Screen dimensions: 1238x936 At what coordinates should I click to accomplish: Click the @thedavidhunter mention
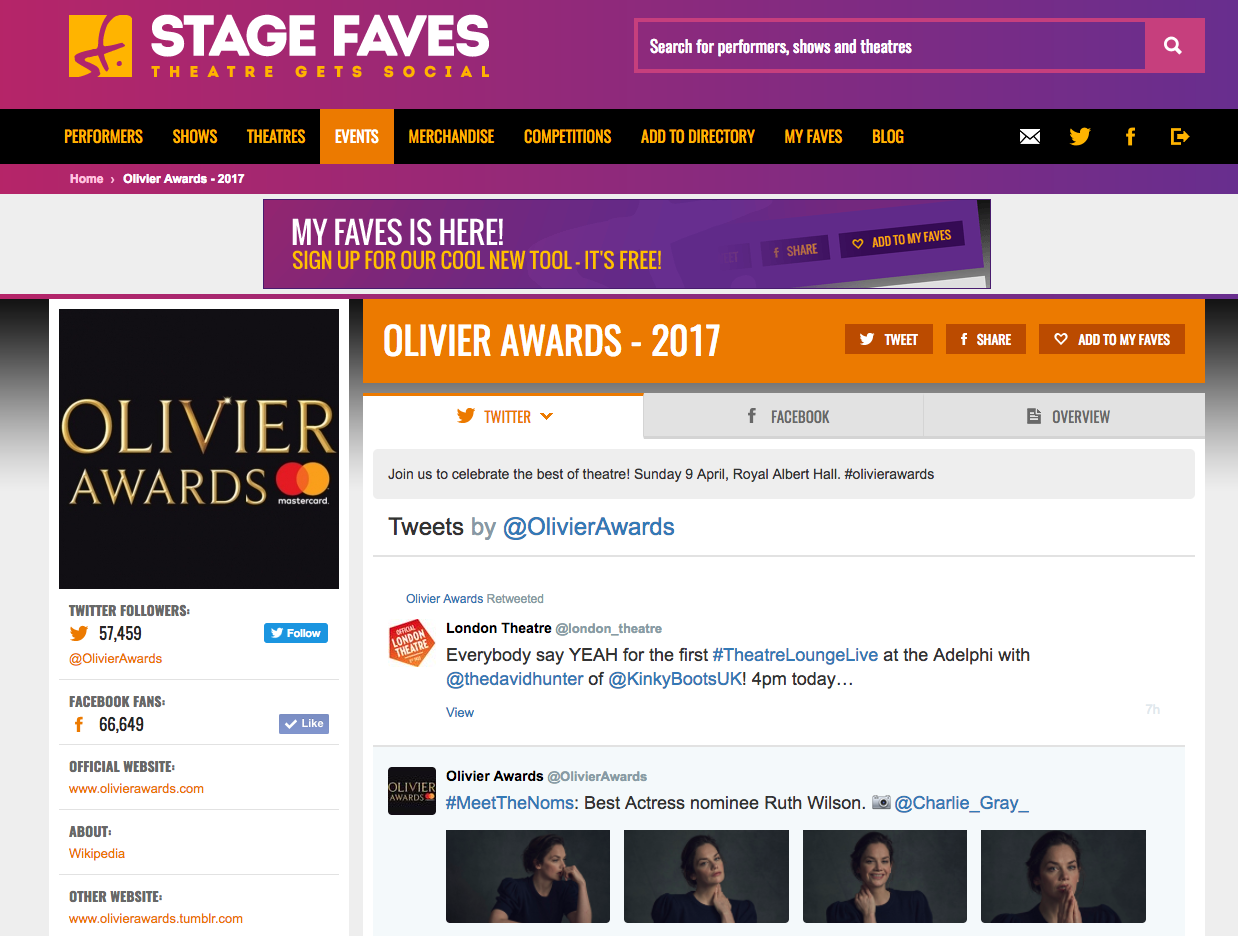tap(515, 680)
